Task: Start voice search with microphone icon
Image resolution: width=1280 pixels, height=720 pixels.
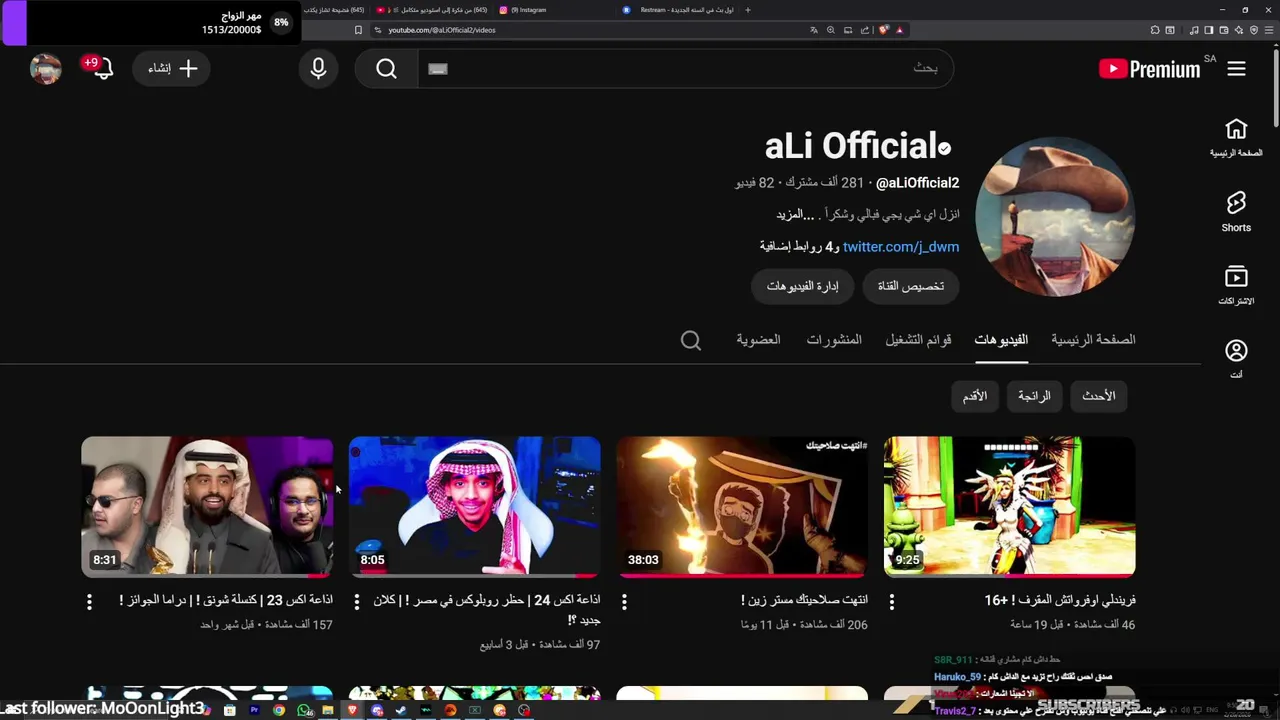Action: pos(318,69)
